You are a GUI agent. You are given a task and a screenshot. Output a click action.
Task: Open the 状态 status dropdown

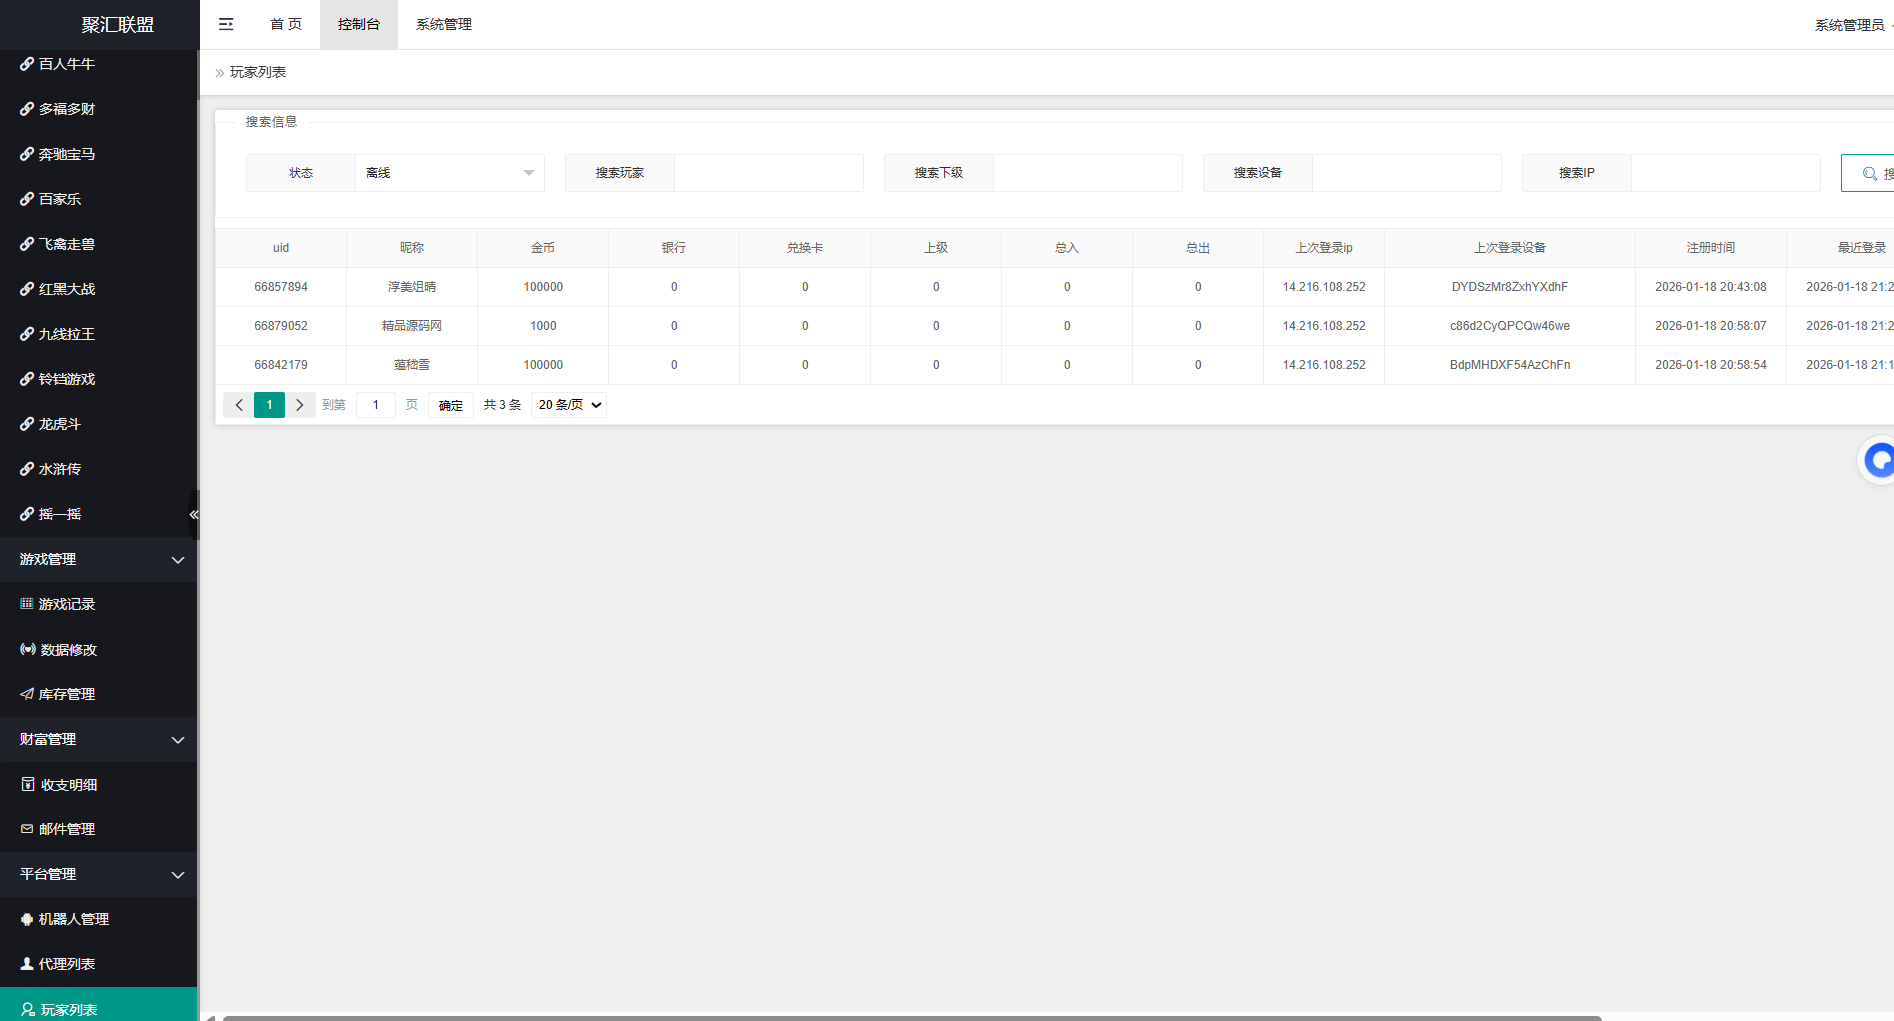pyautogui.click(x=449, y=173)
